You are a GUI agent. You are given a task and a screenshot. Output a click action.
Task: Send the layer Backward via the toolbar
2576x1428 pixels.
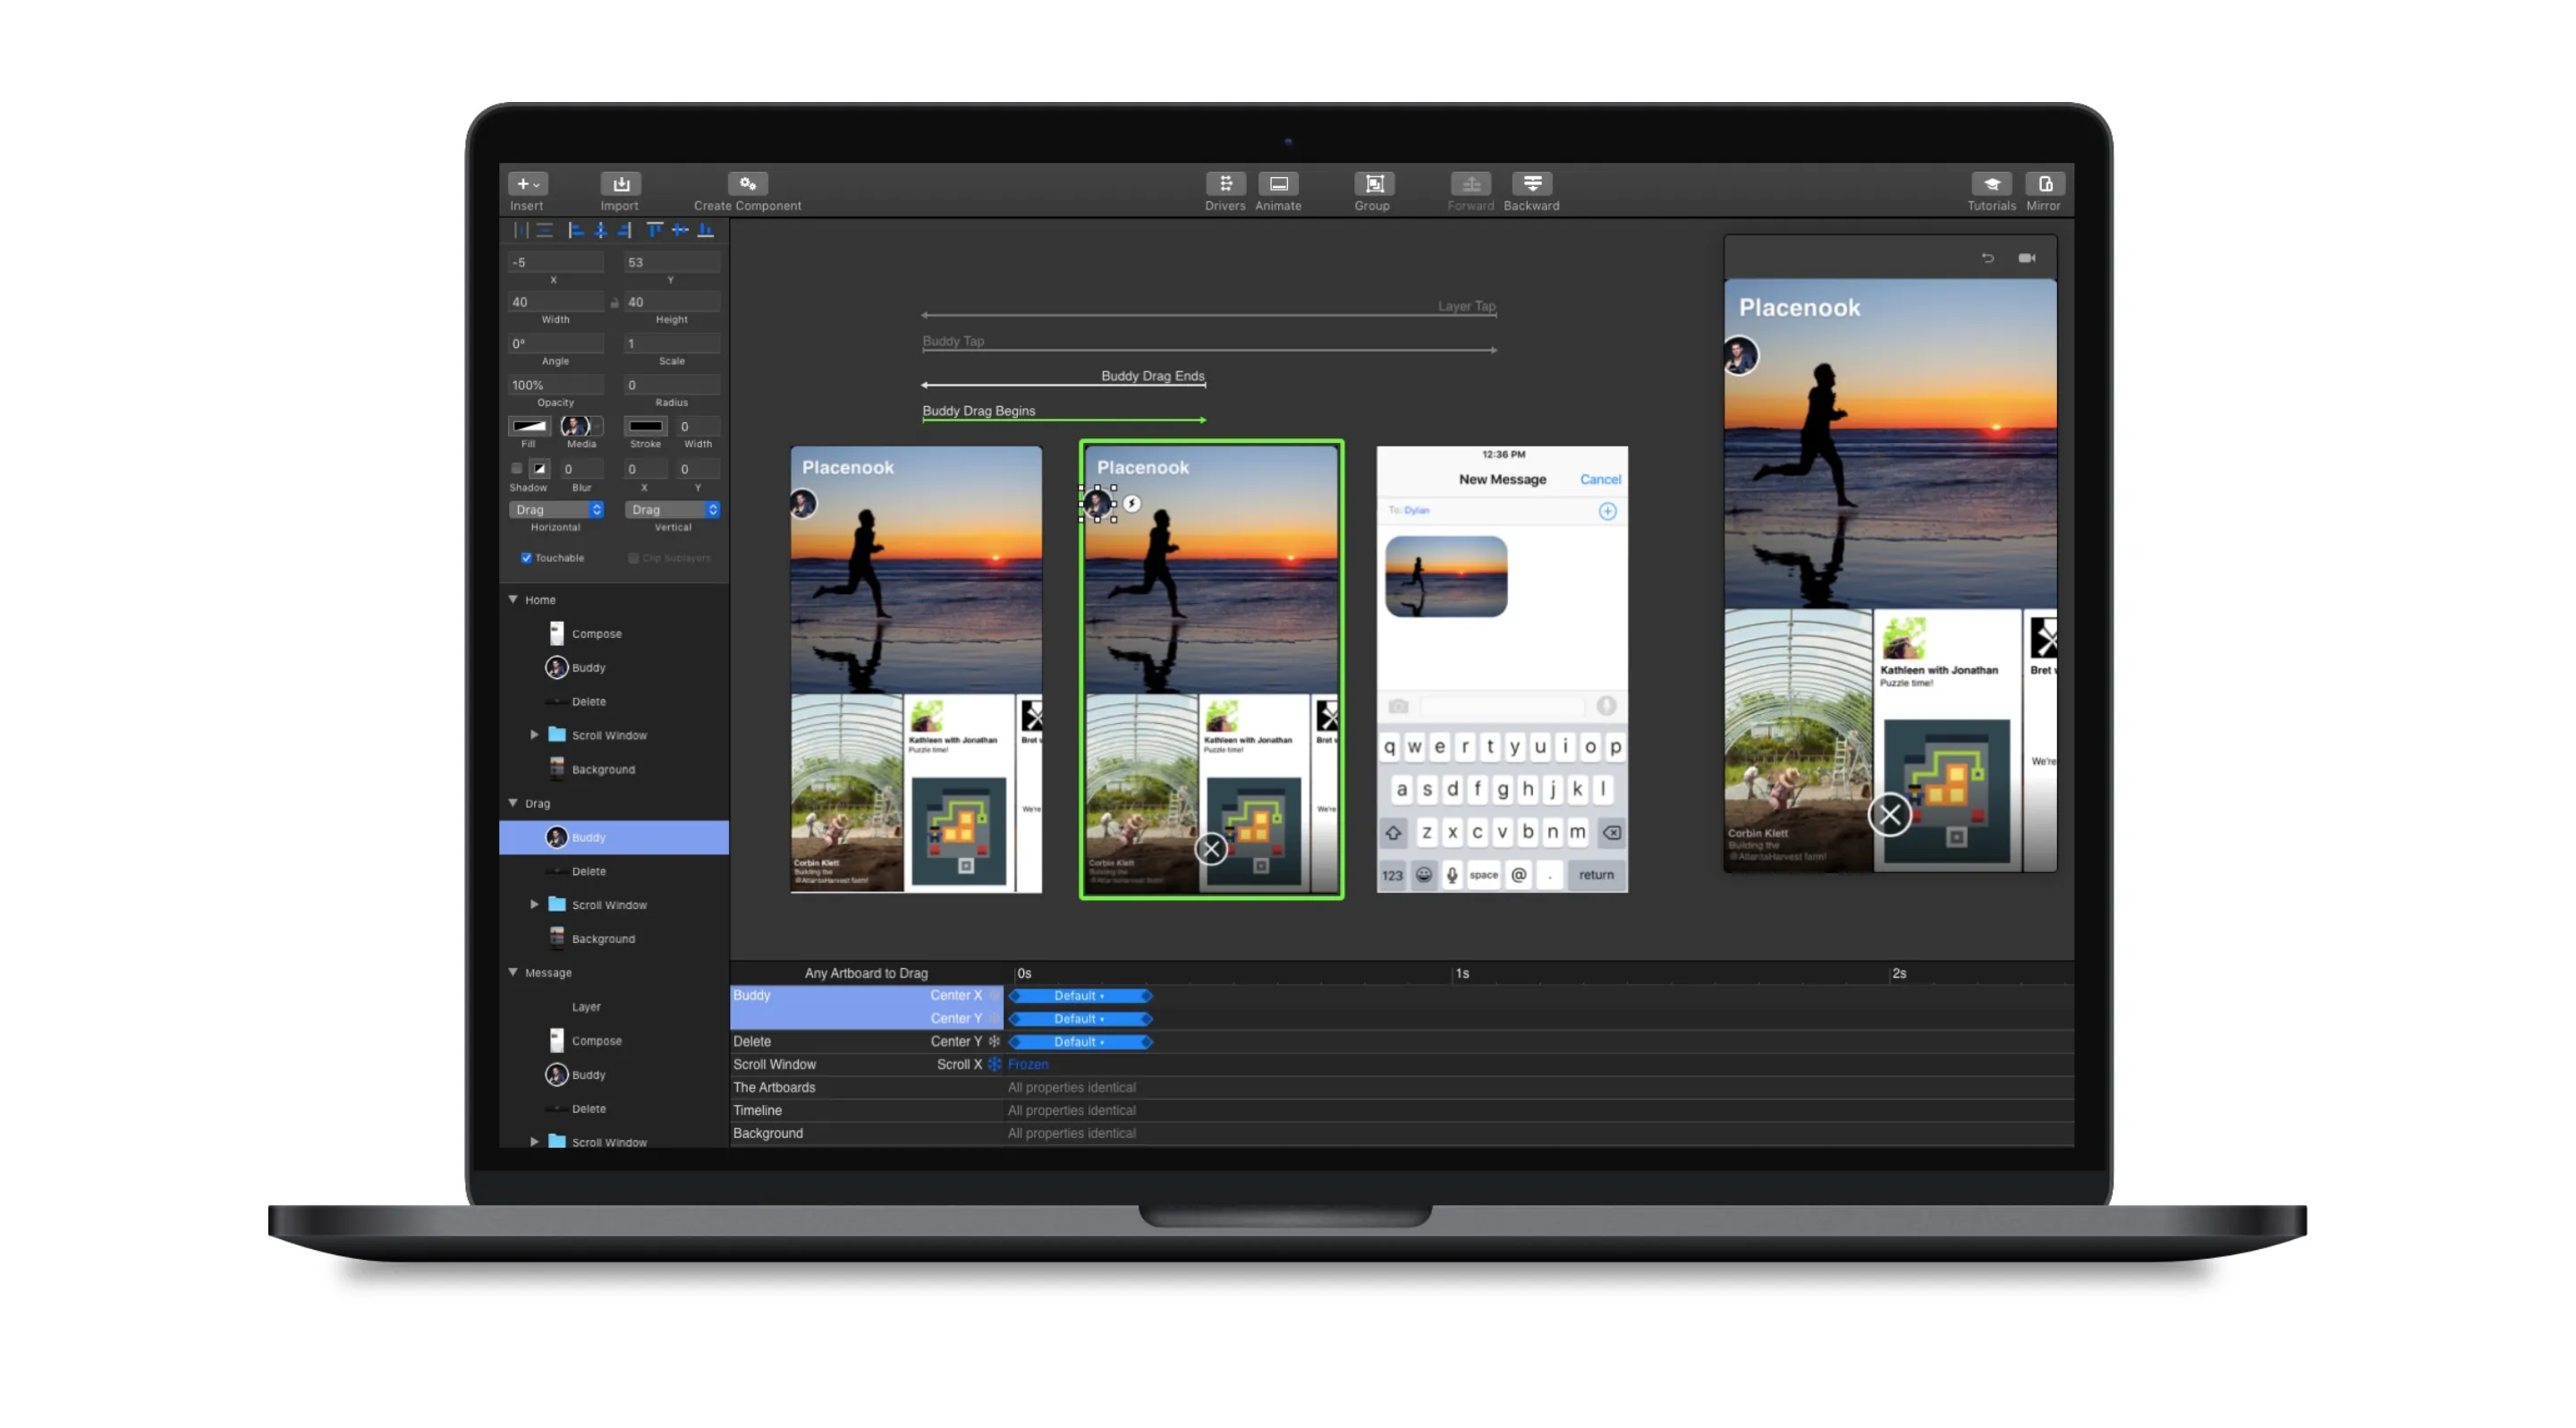[1532, 184]
